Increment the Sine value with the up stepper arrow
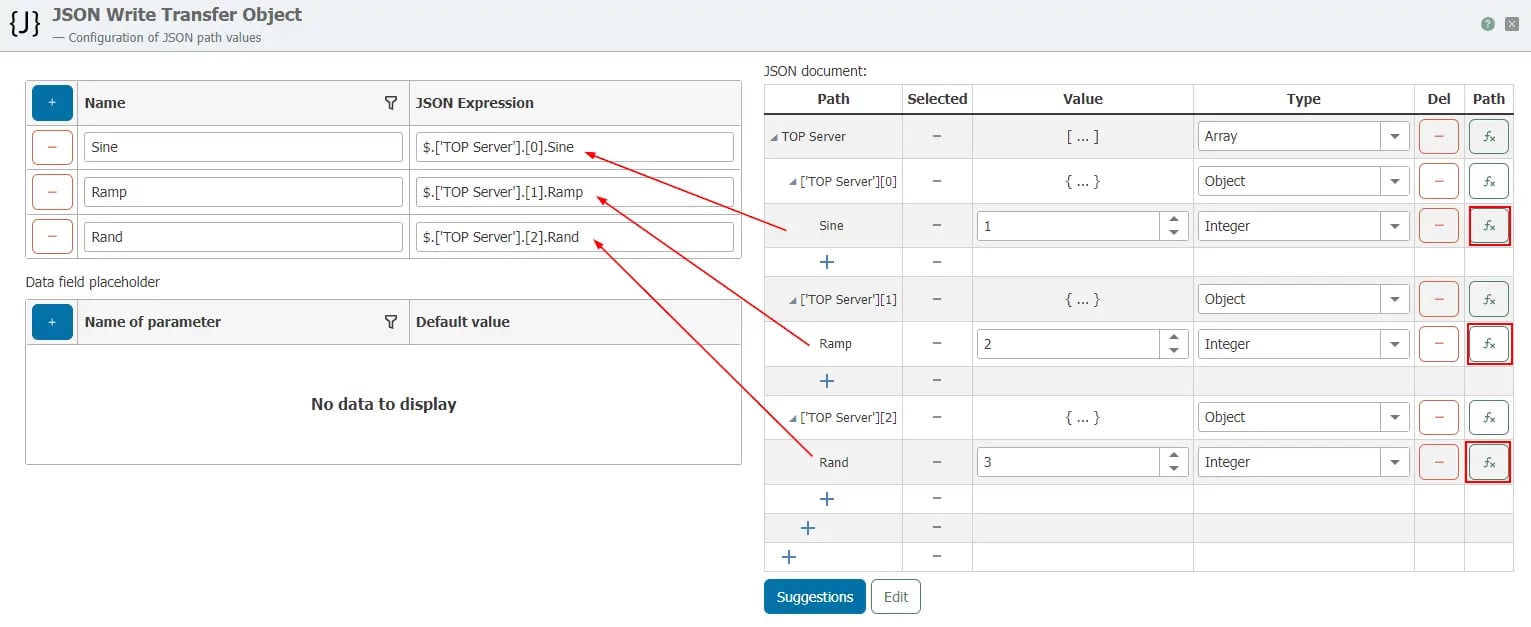This screenshot has width=1531, height=627. [1173, 220]
